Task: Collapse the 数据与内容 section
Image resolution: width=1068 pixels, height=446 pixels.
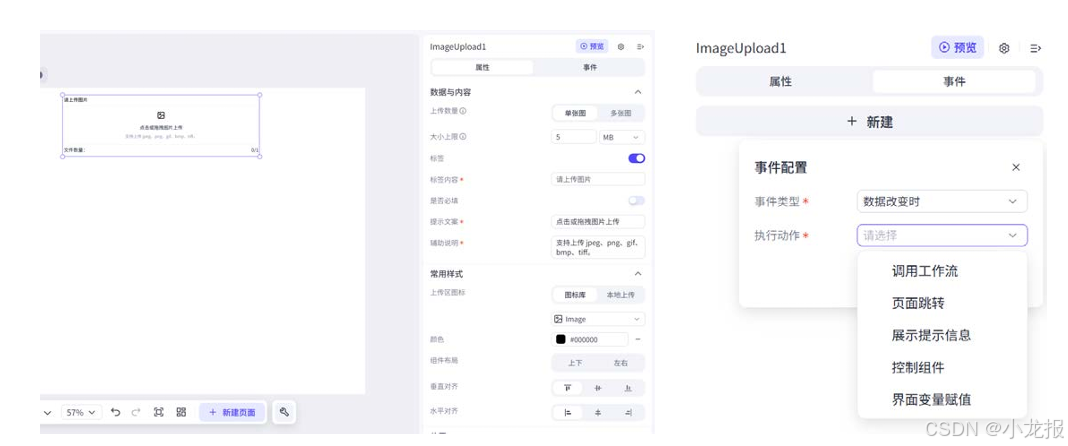Action: pos(638,92)
